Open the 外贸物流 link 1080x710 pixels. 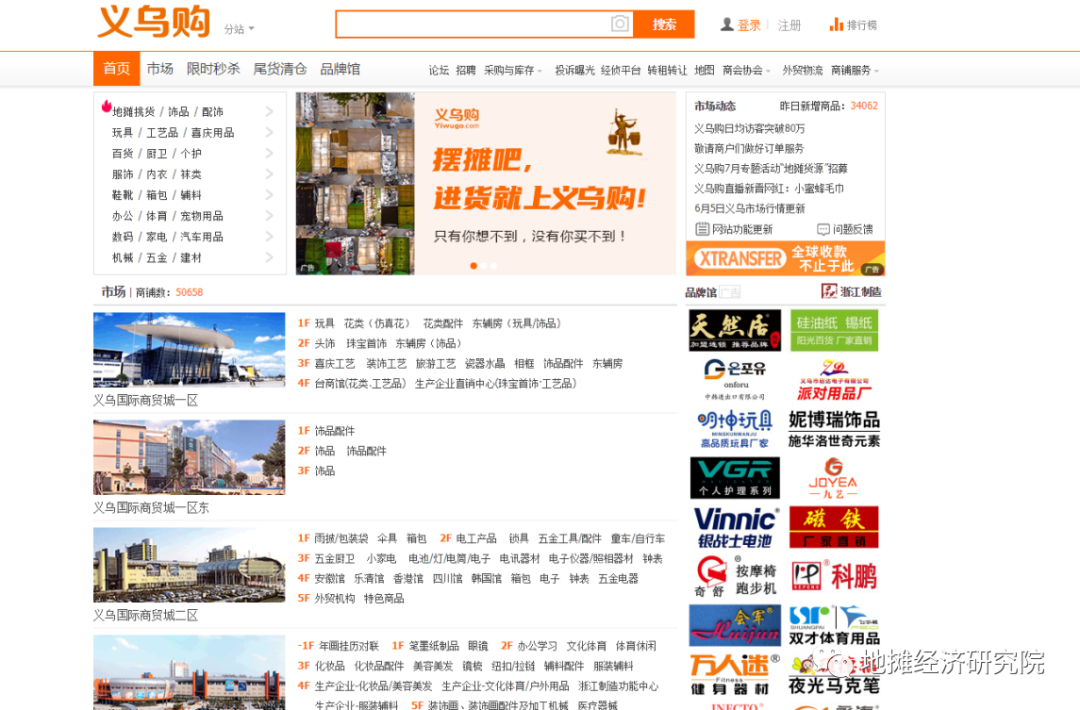(x=802, y=70)
